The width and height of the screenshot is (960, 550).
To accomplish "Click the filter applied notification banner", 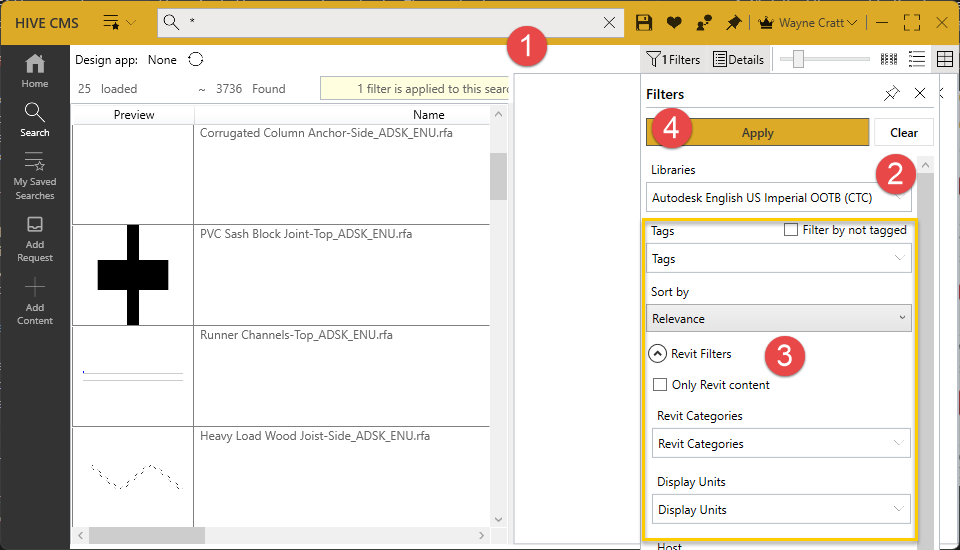I will point(414,88).
